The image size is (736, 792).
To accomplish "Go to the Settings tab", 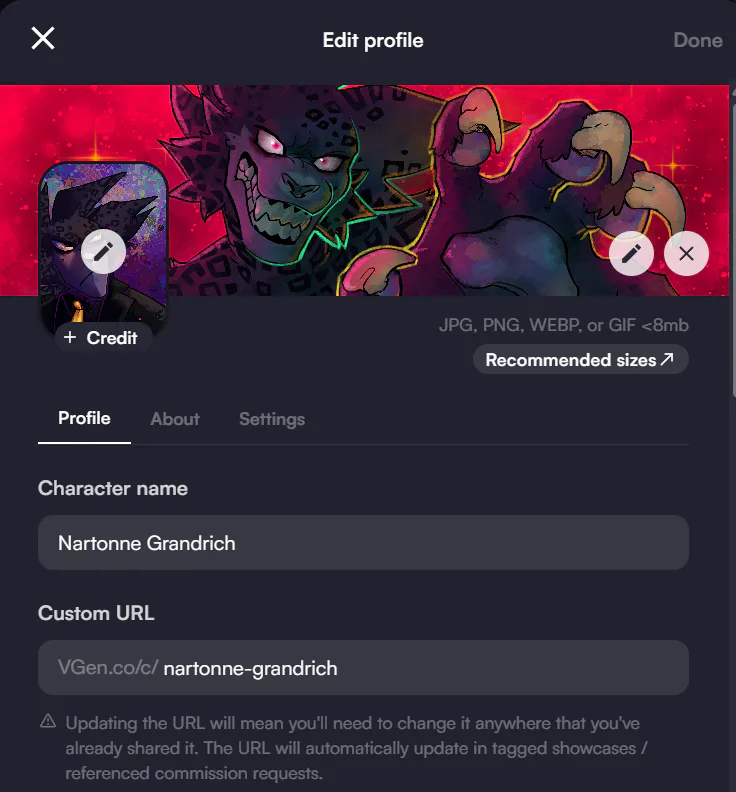I will coord(272,420).
